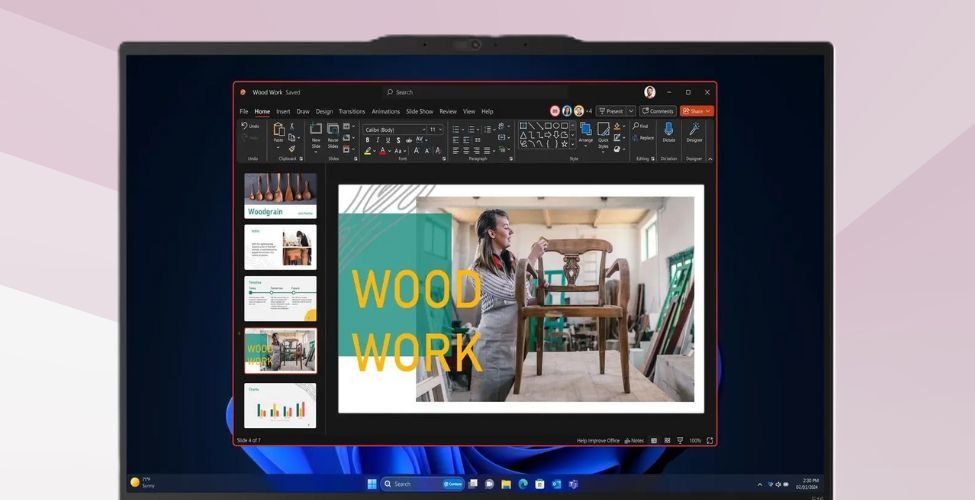This screenshot has width=975, height=500.
Task: Start Dictate with the microphone icon
Action: (668, 129)
